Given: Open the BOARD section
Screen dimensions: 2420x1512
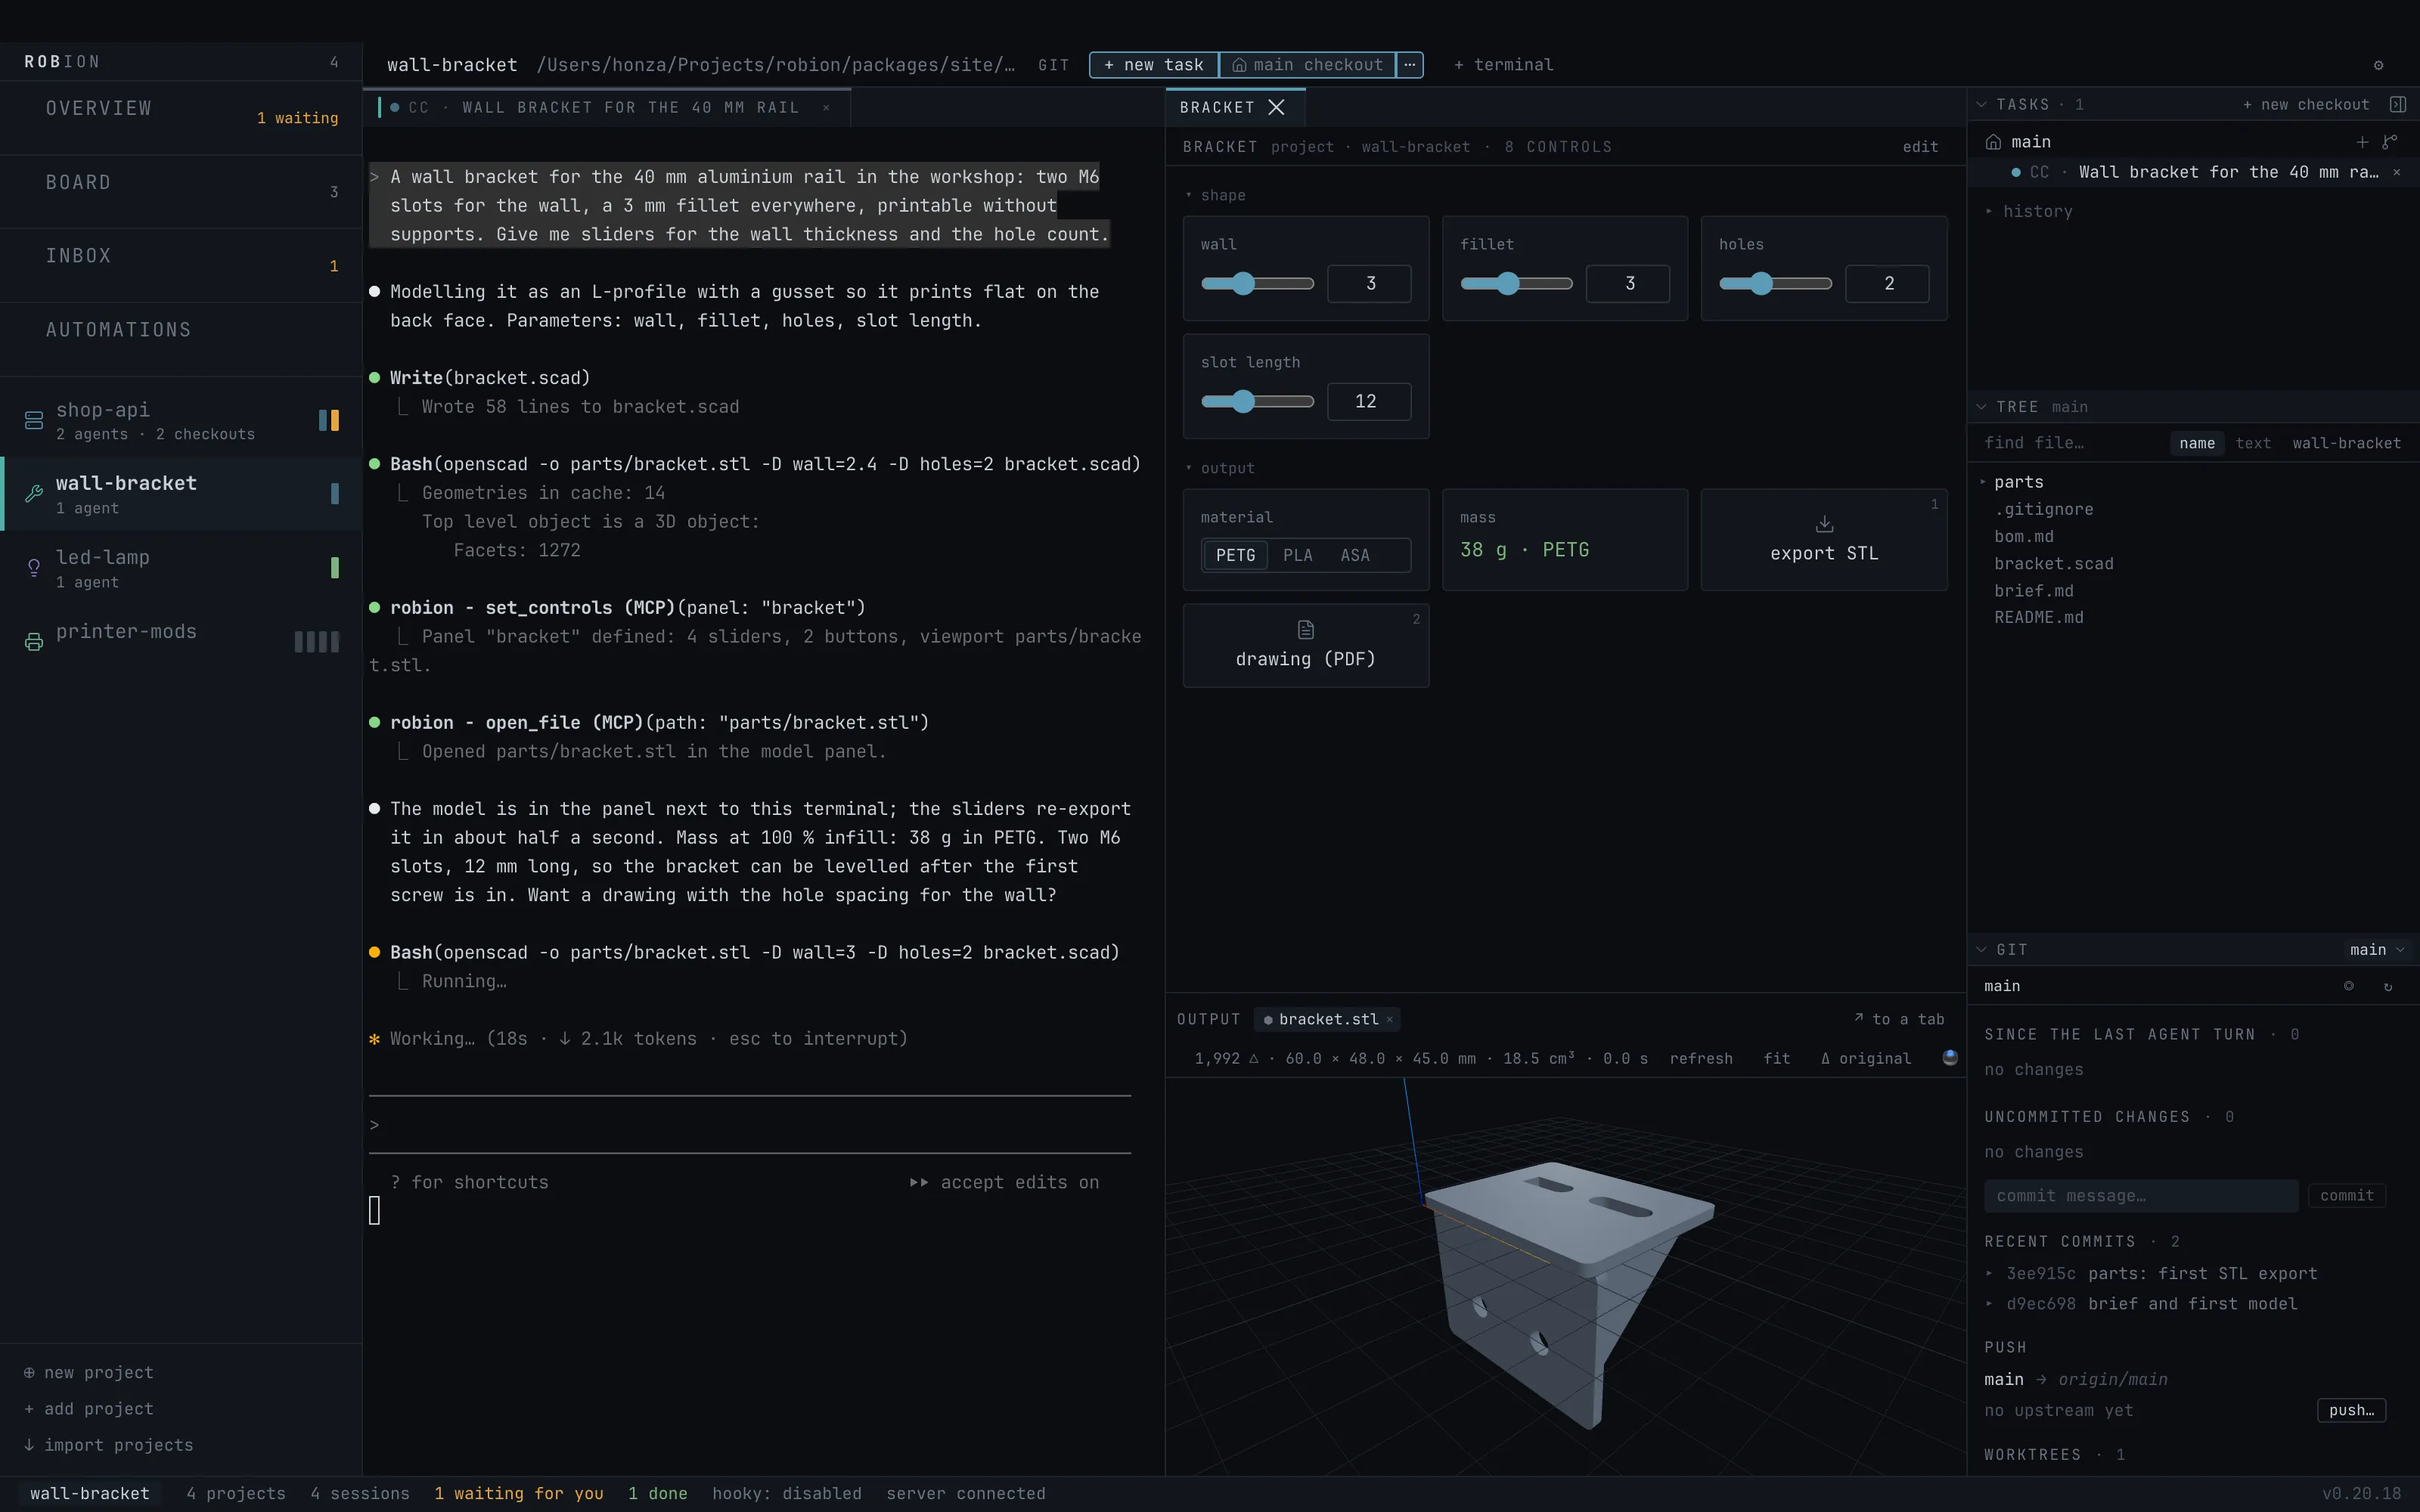Looking at the screenshot, I should 181,192.
